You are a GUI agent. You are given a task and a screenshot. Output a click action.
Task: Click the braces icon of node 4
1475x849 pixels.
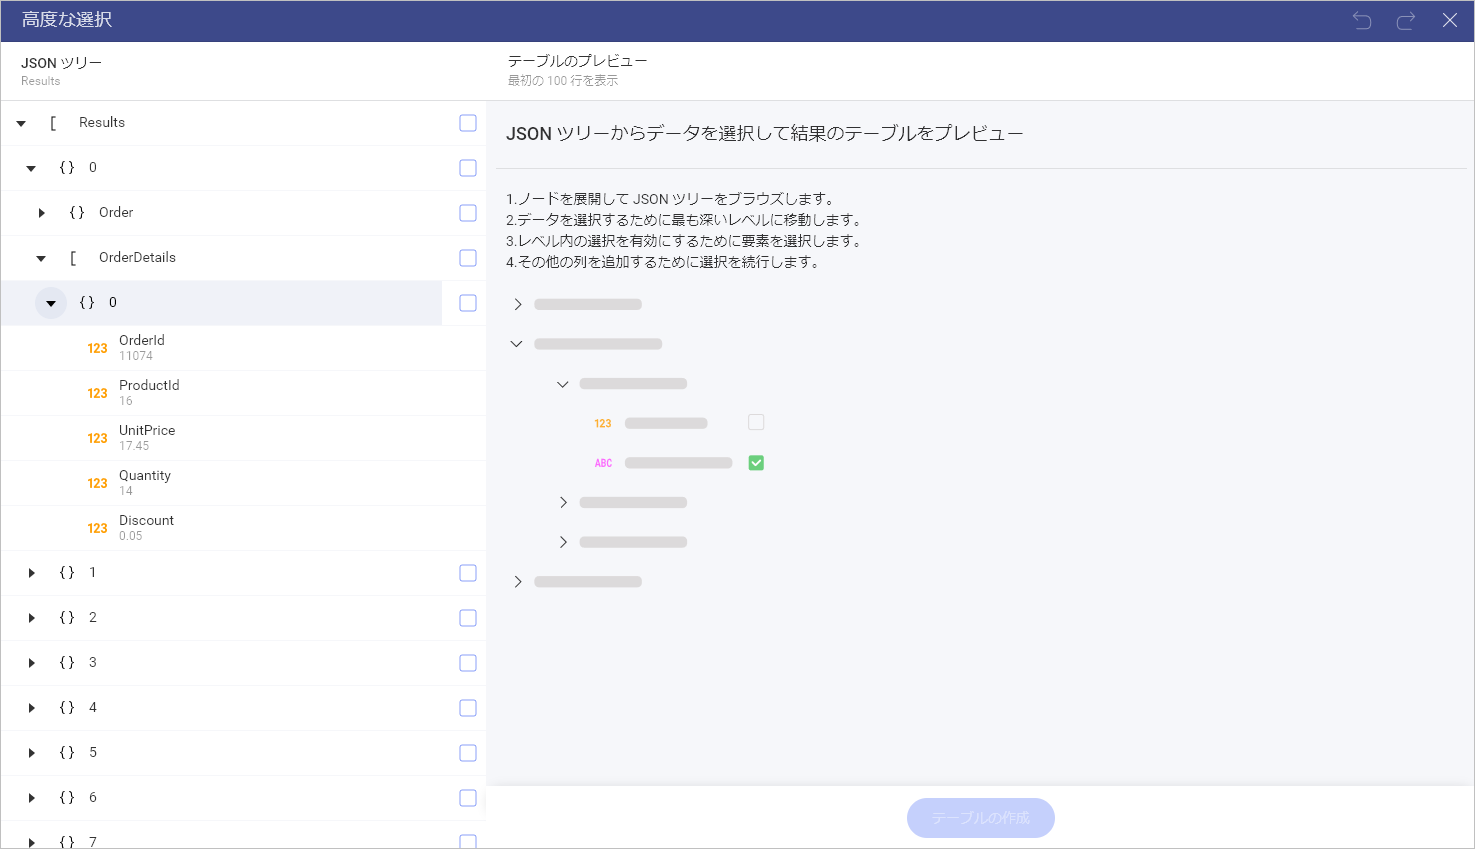click(67, 708)
